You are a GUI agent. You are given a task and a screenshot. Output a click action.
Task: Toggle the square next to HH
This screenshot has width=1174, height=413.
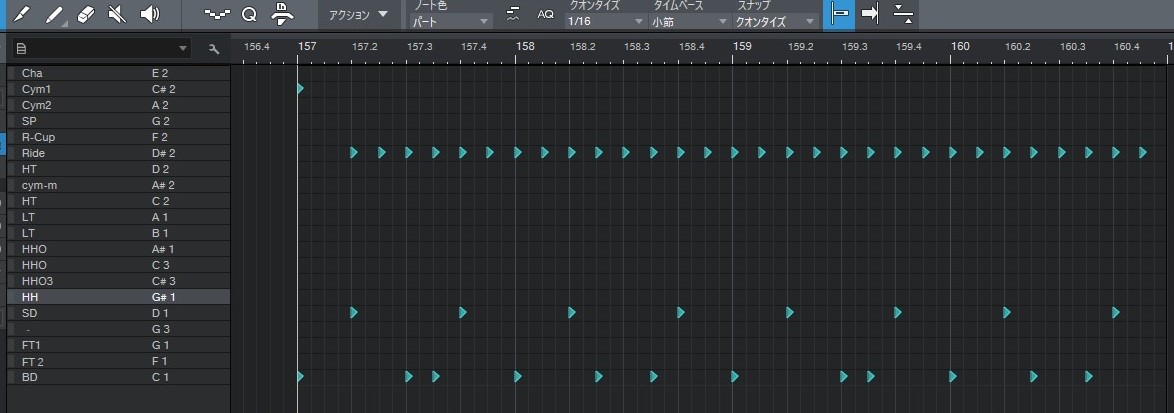click(x=11, y=297)
